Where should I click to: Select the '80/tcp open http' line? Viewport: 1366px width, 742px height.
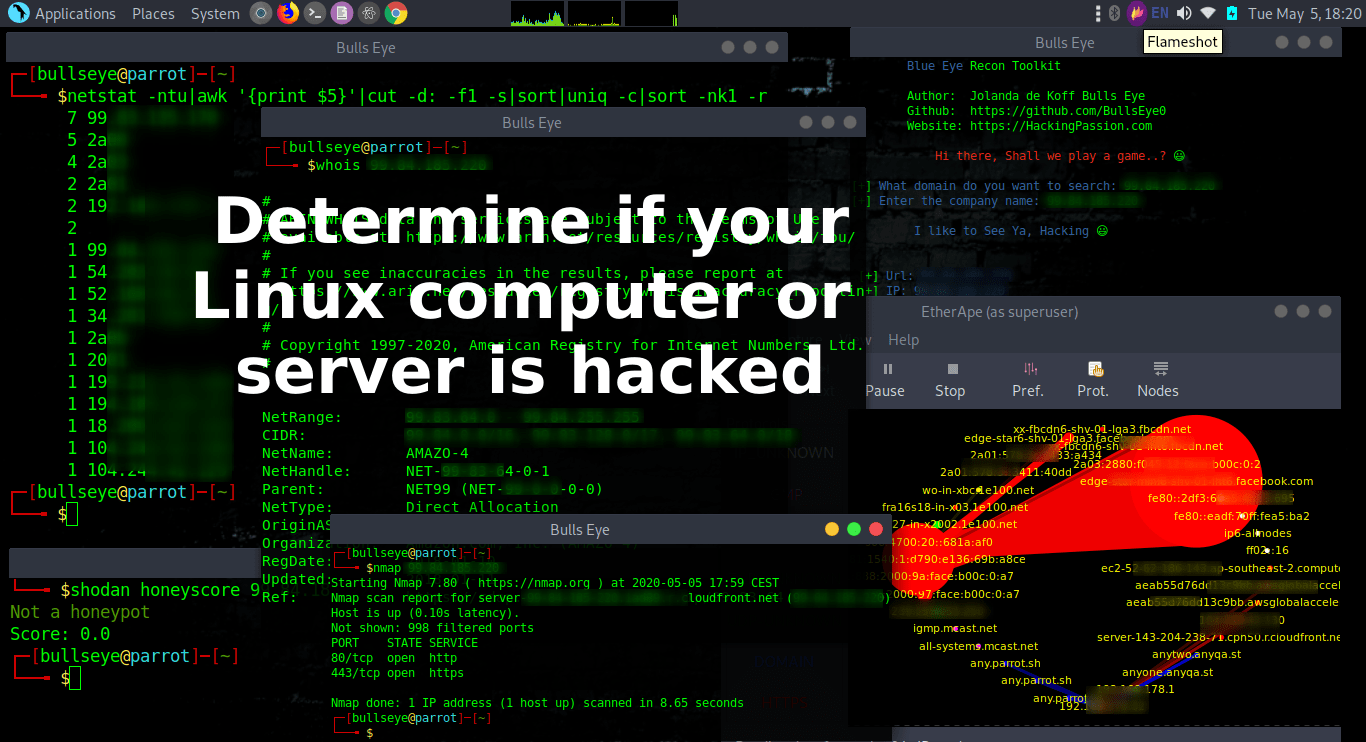click(x=394, y=658)
